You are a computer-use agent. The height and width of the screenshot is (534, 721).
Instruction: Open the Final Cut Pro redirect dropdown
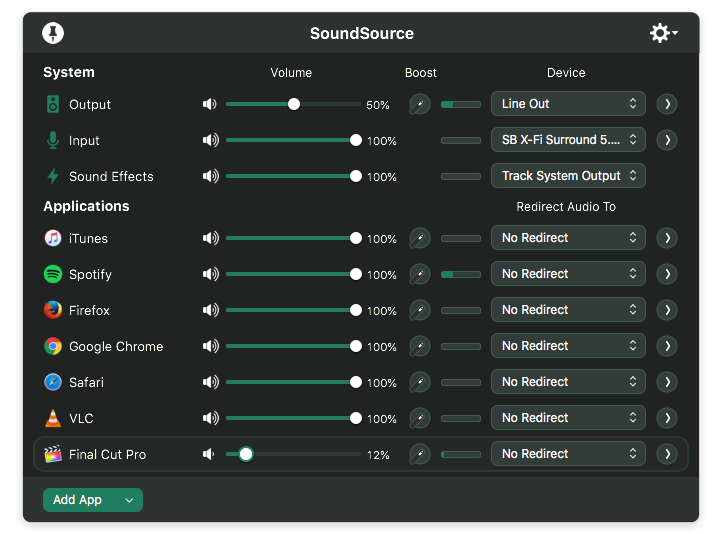click(x=568, y=454)
